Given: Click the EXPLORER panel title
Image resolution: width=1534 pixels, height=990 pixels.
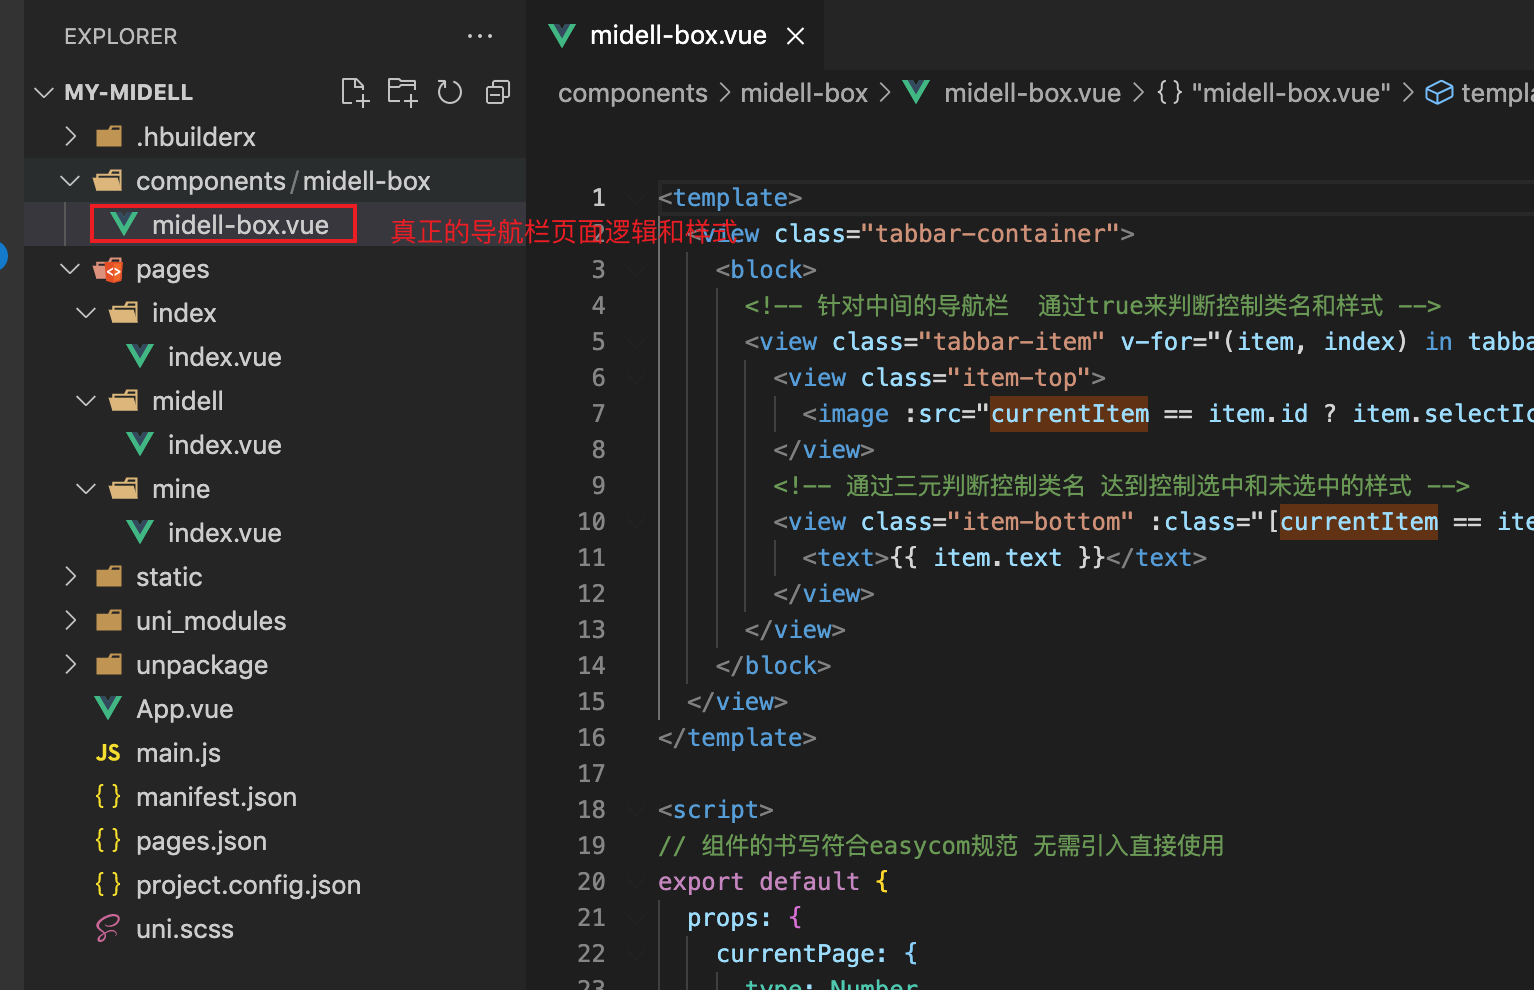Looking at the screenshot, I should point(120,36).
